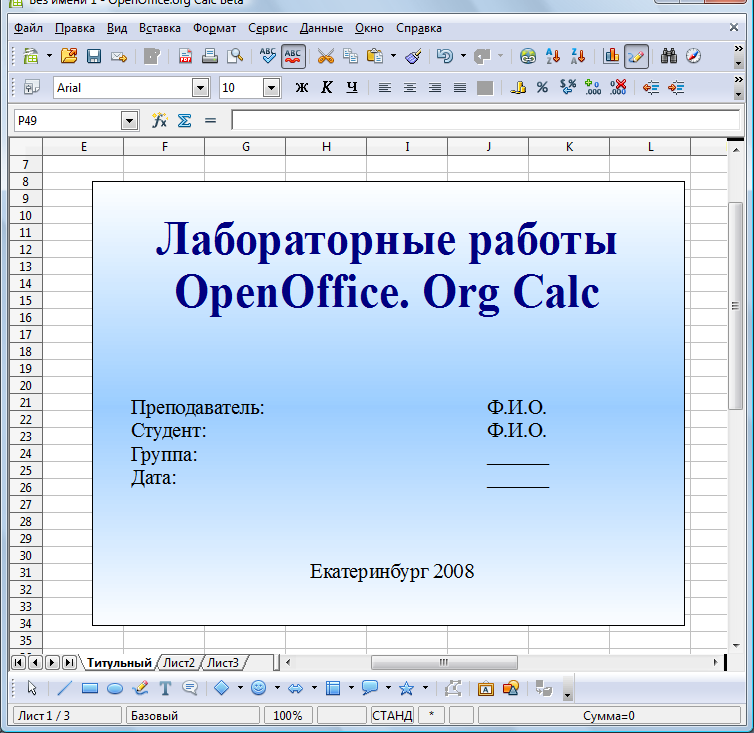The width and height of the screenshot is (754, 733).
Task: Click the 100% zoom status field
Action: coord(288,716)
